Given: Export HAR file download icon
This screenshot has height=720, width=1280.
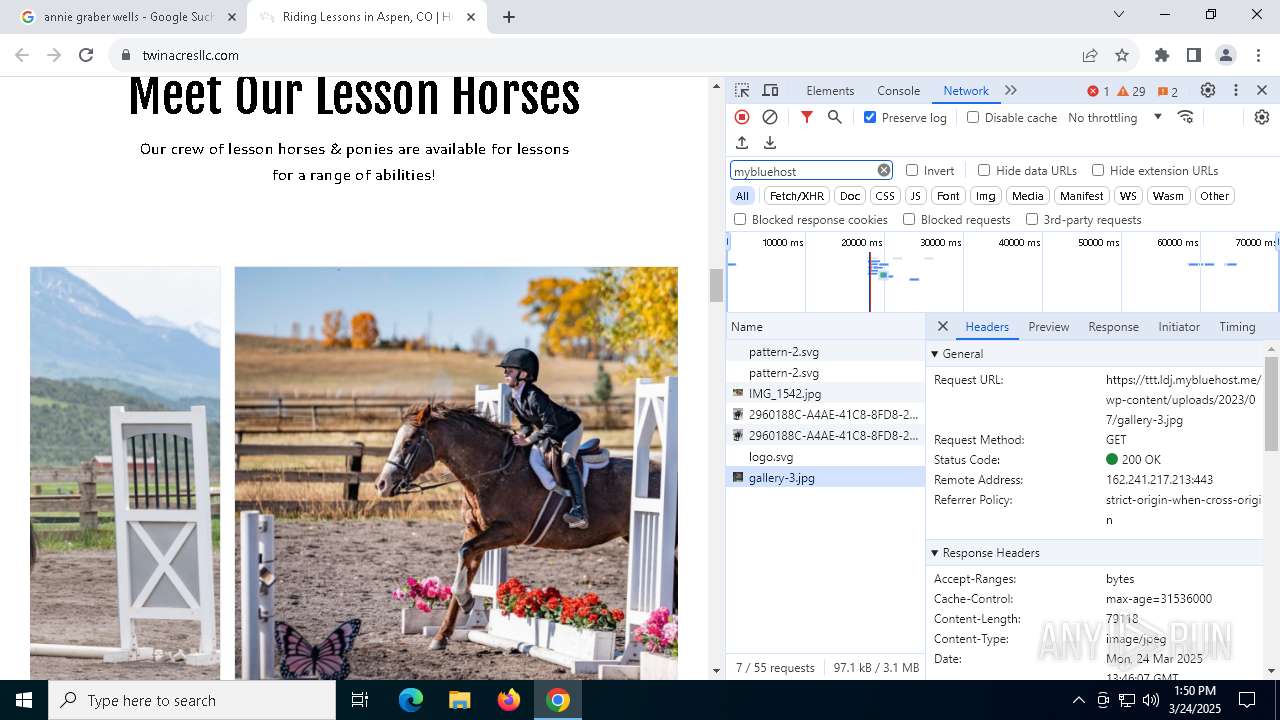Looking at the screenshot, I should tap(770, 143).
